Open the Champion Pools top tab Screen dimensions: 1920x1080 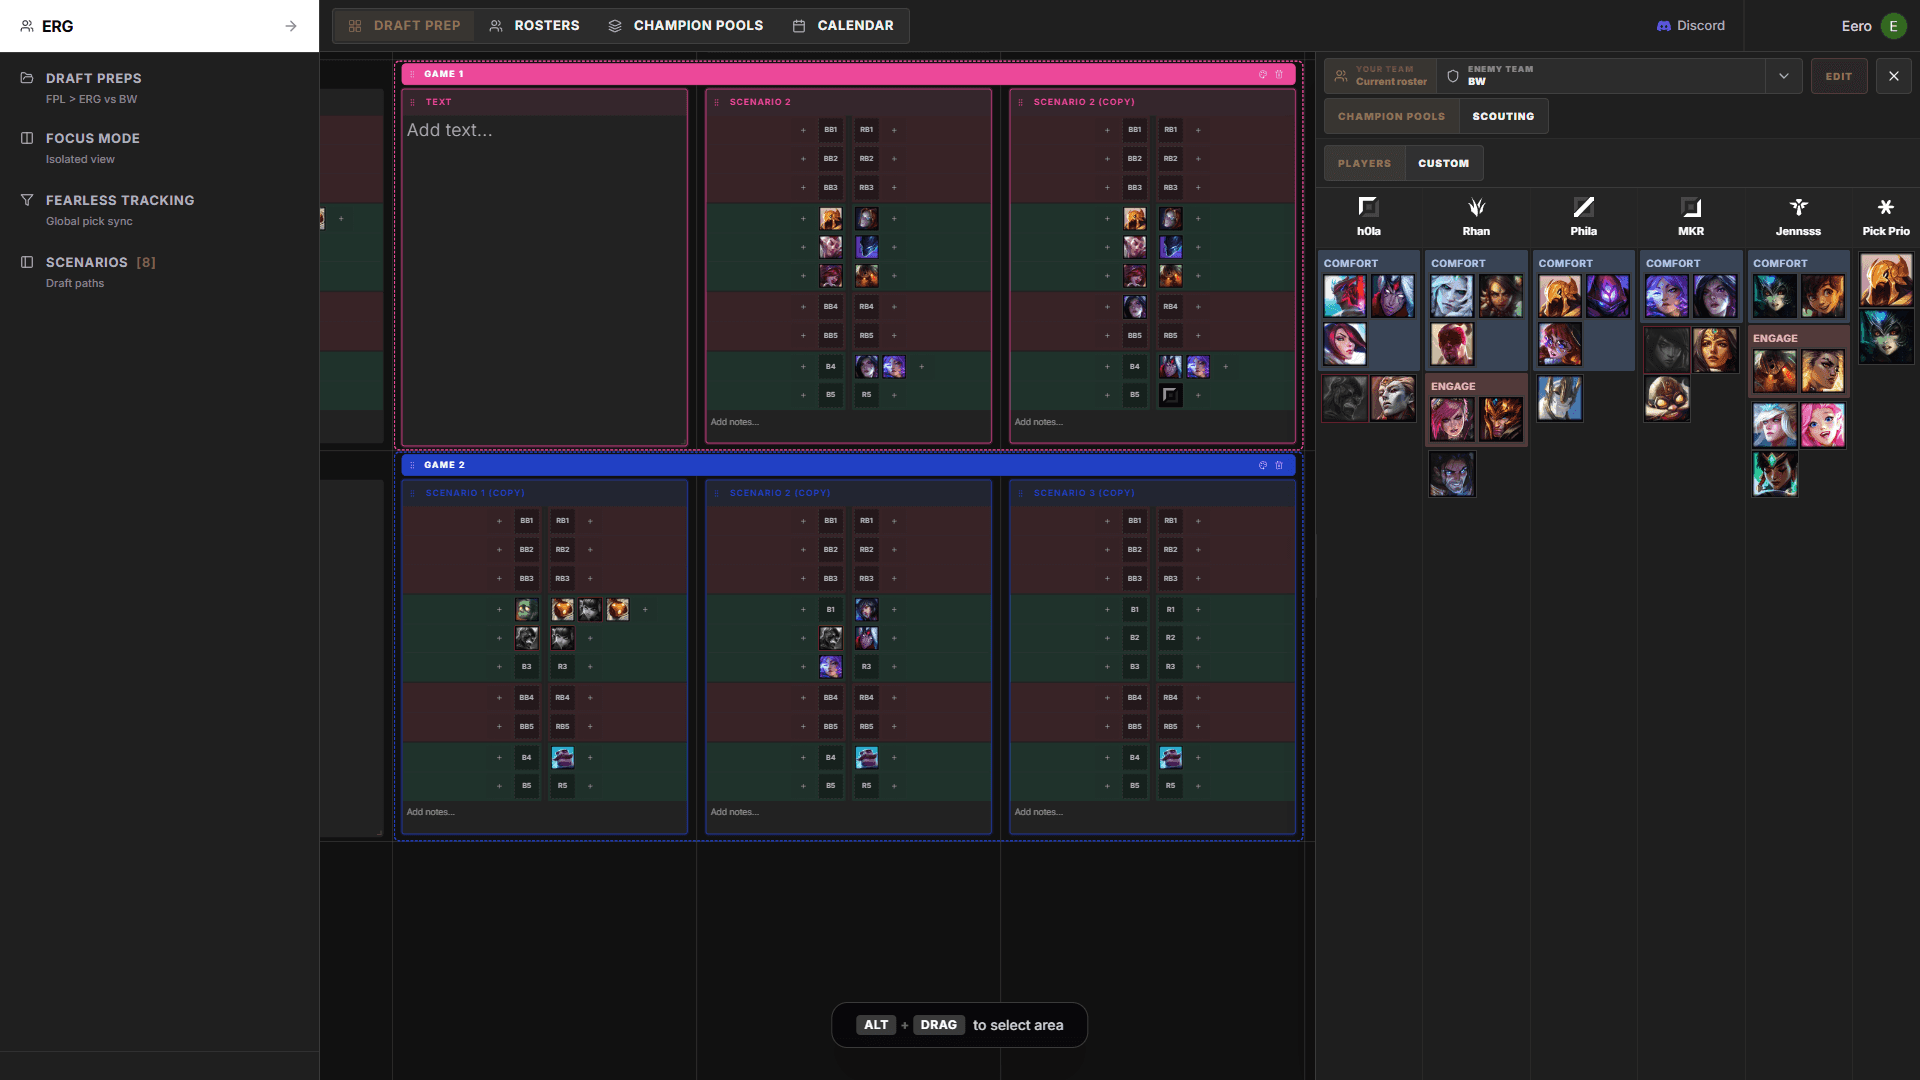(686, 26)
